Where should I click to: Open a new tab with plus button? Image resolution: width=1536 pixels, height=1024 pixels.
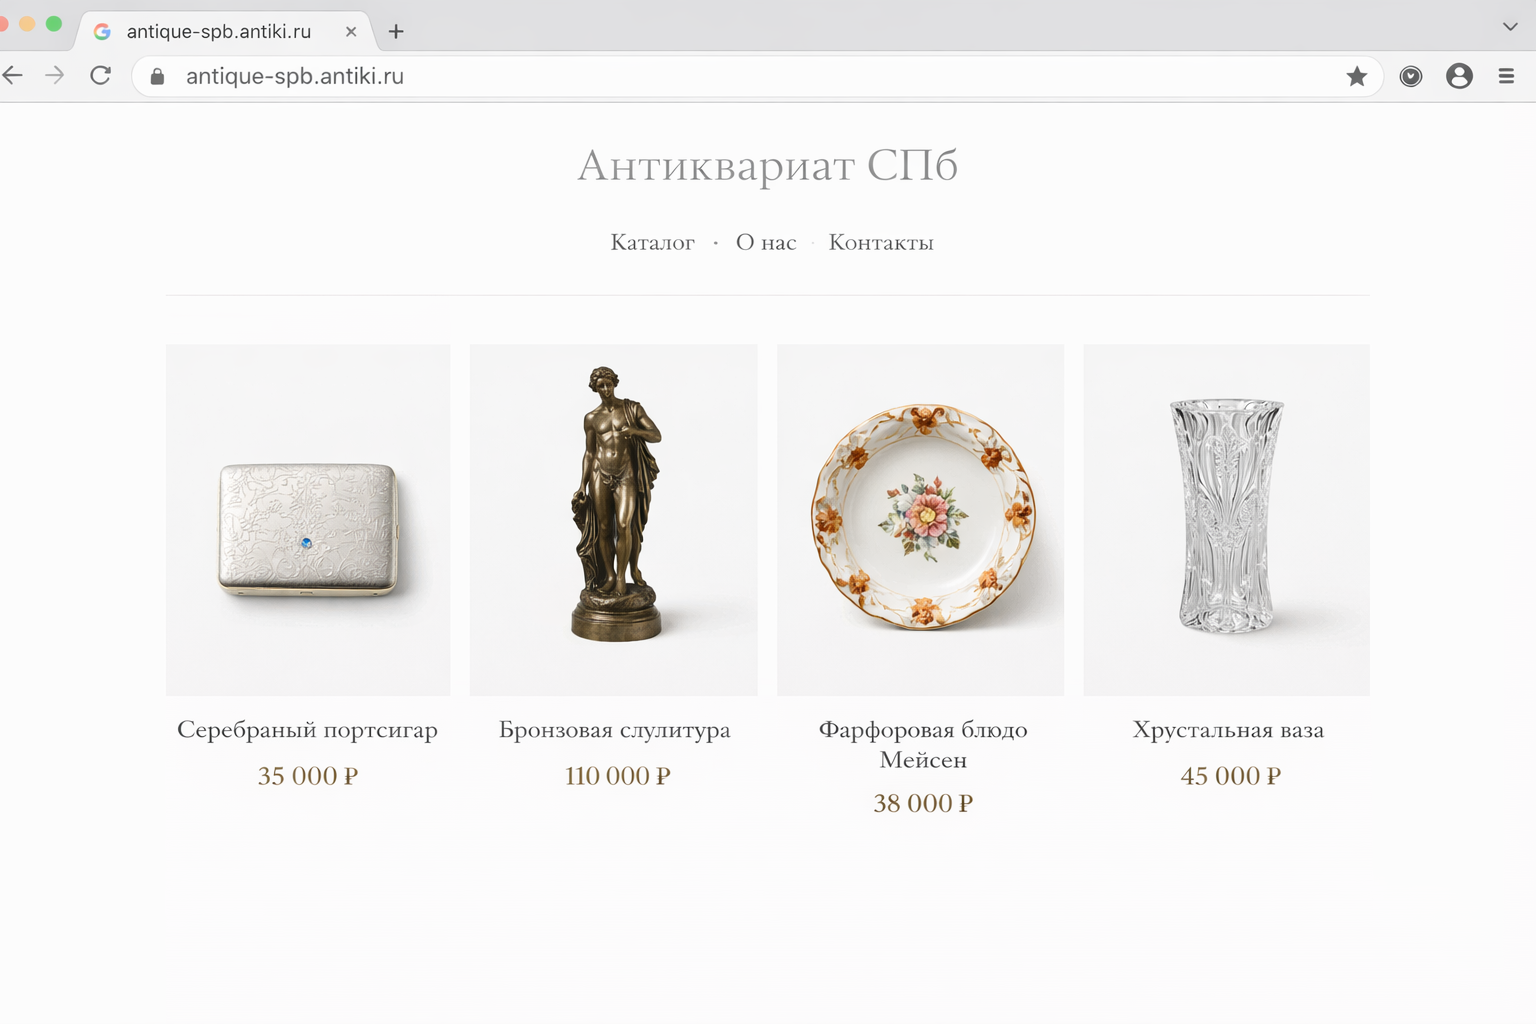coord(396,32)
